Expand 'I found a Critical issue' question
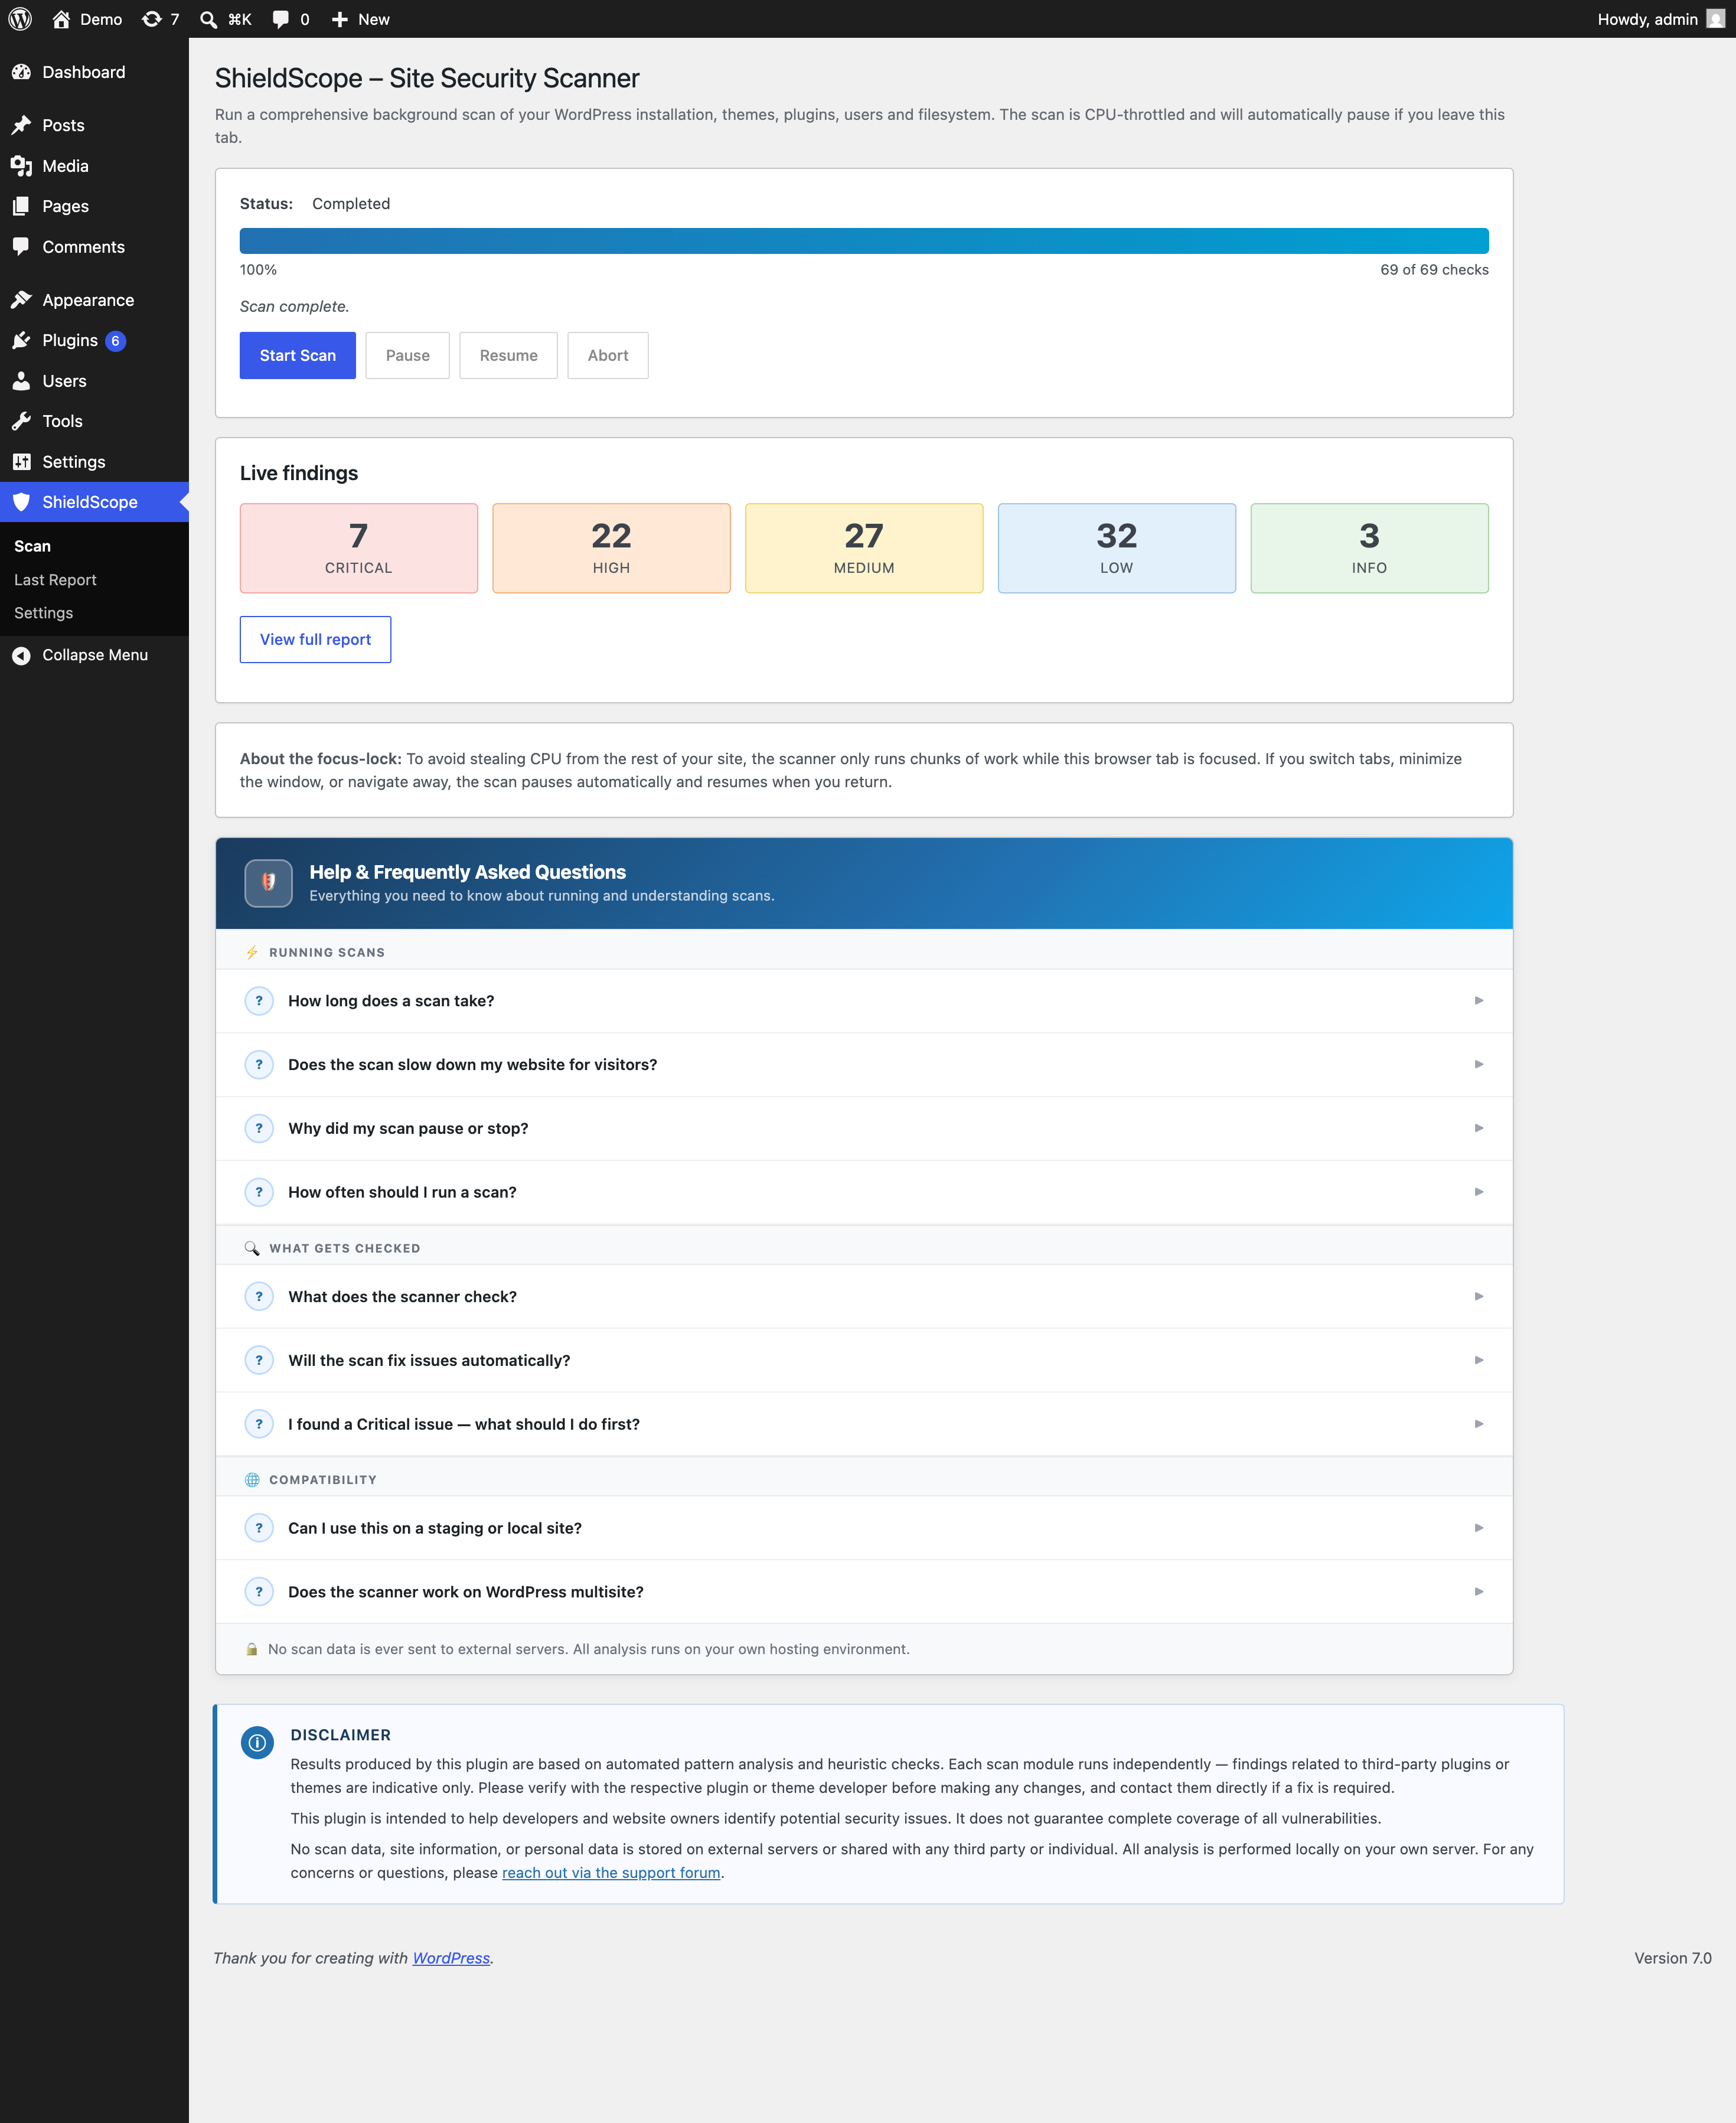Screen dimensions: 1736x2123 pyautogui.click(x=864, y=1424)
